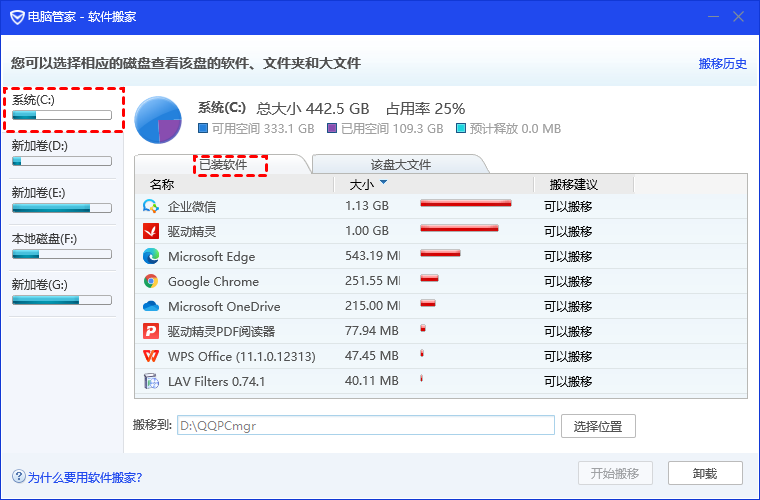
Task: Click the 47.45 MB size cell
Action: point(372,356)
